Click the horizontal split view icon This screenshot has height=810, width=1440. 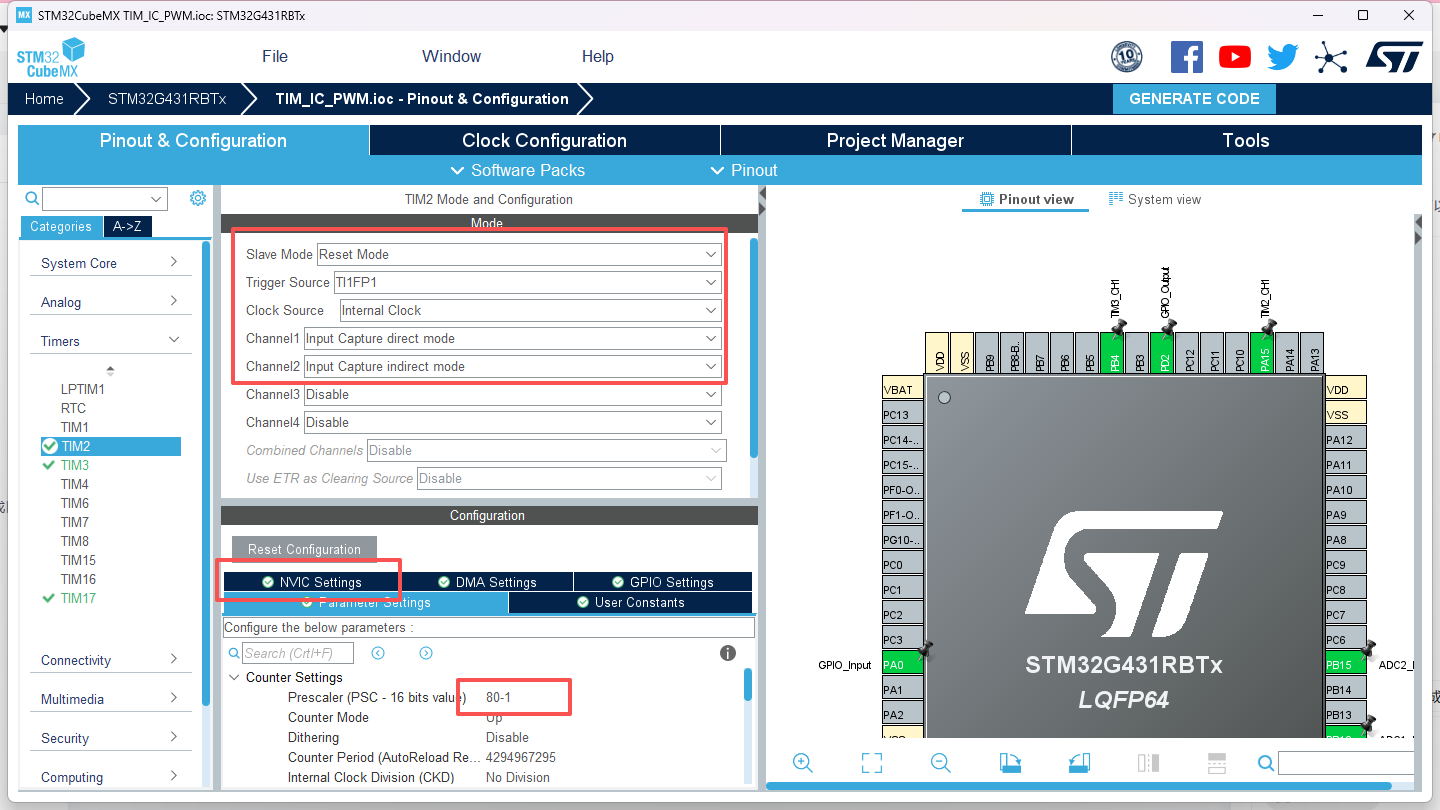click(x=1217, y=763)
